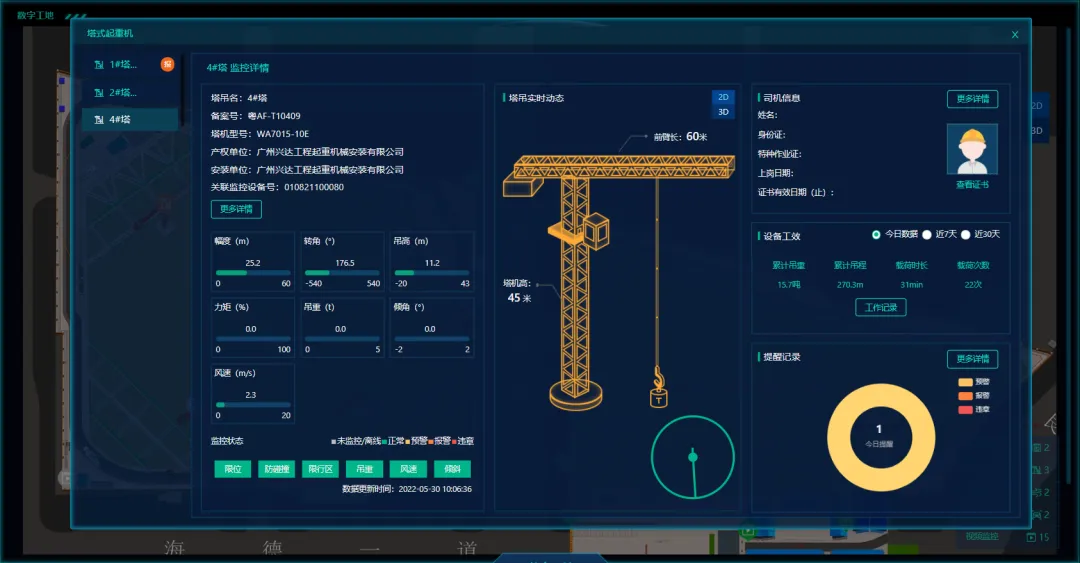Click the 4#塔 监控详情 heading
The width and height of the screenshot is (1080, 563).
(x=238, y=68)
